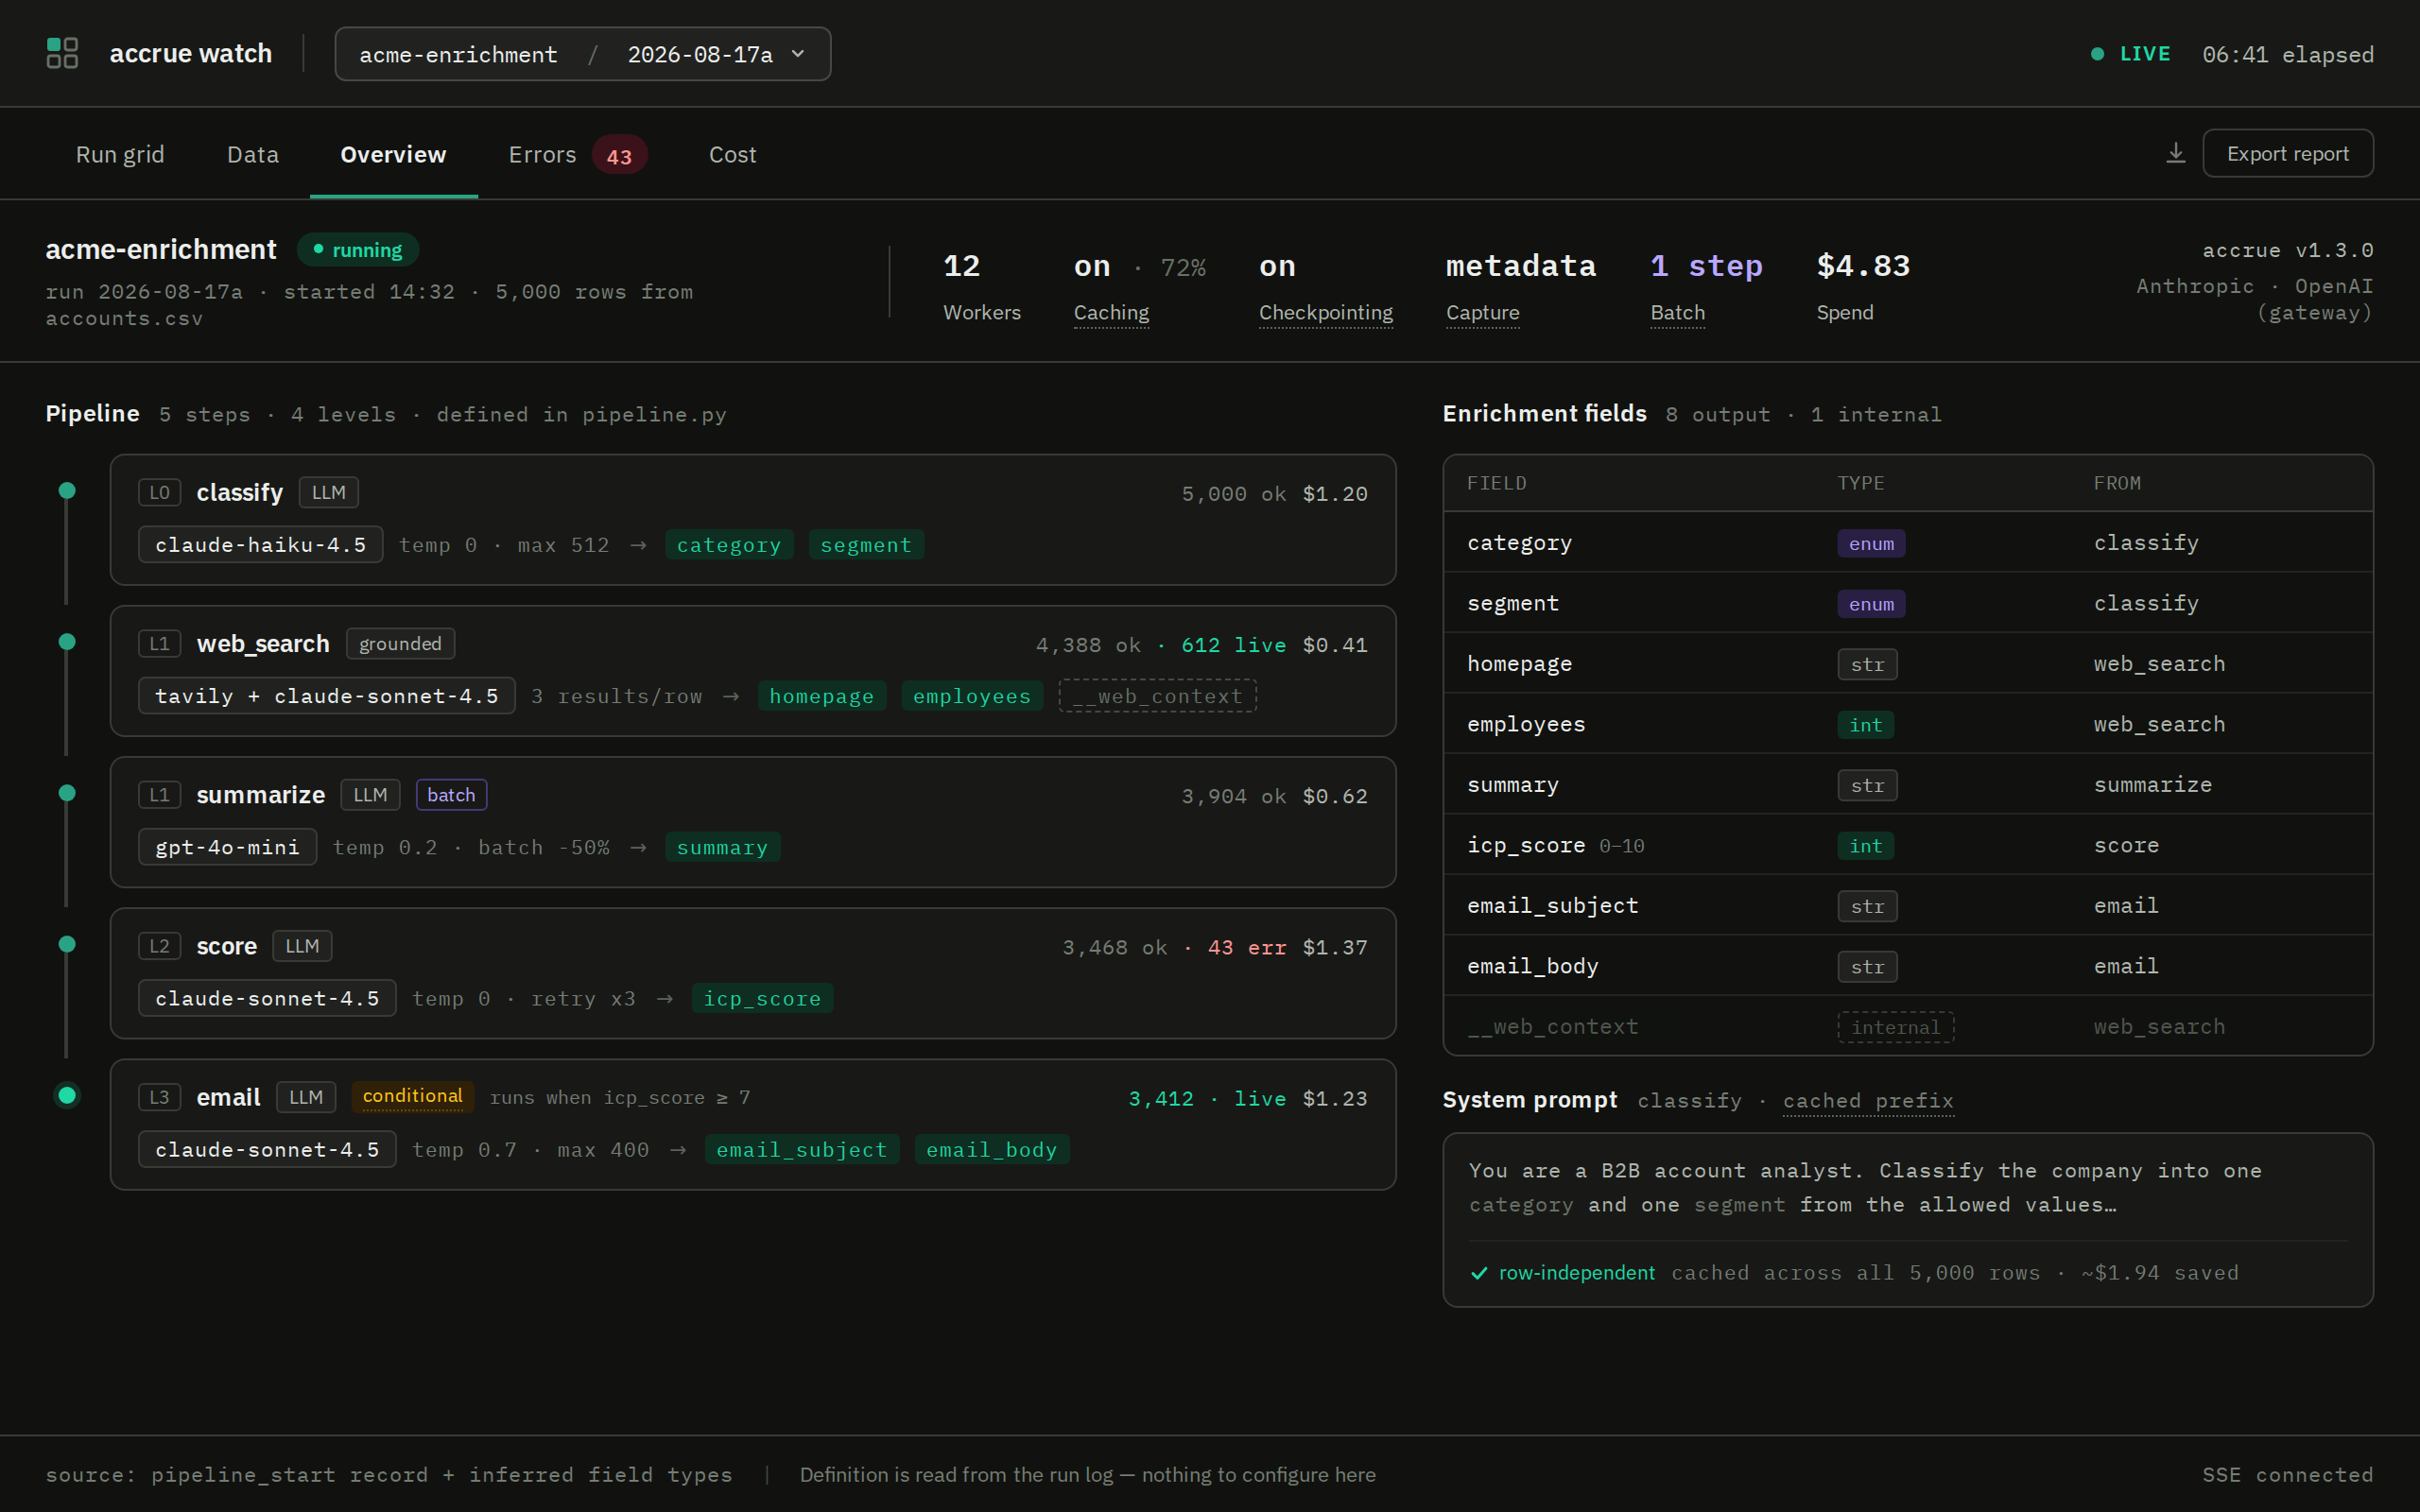Click the enum type badge for segment
Image resolution: width=2420 pixels, height=1512 pixels.
(x=1871, y=604)
